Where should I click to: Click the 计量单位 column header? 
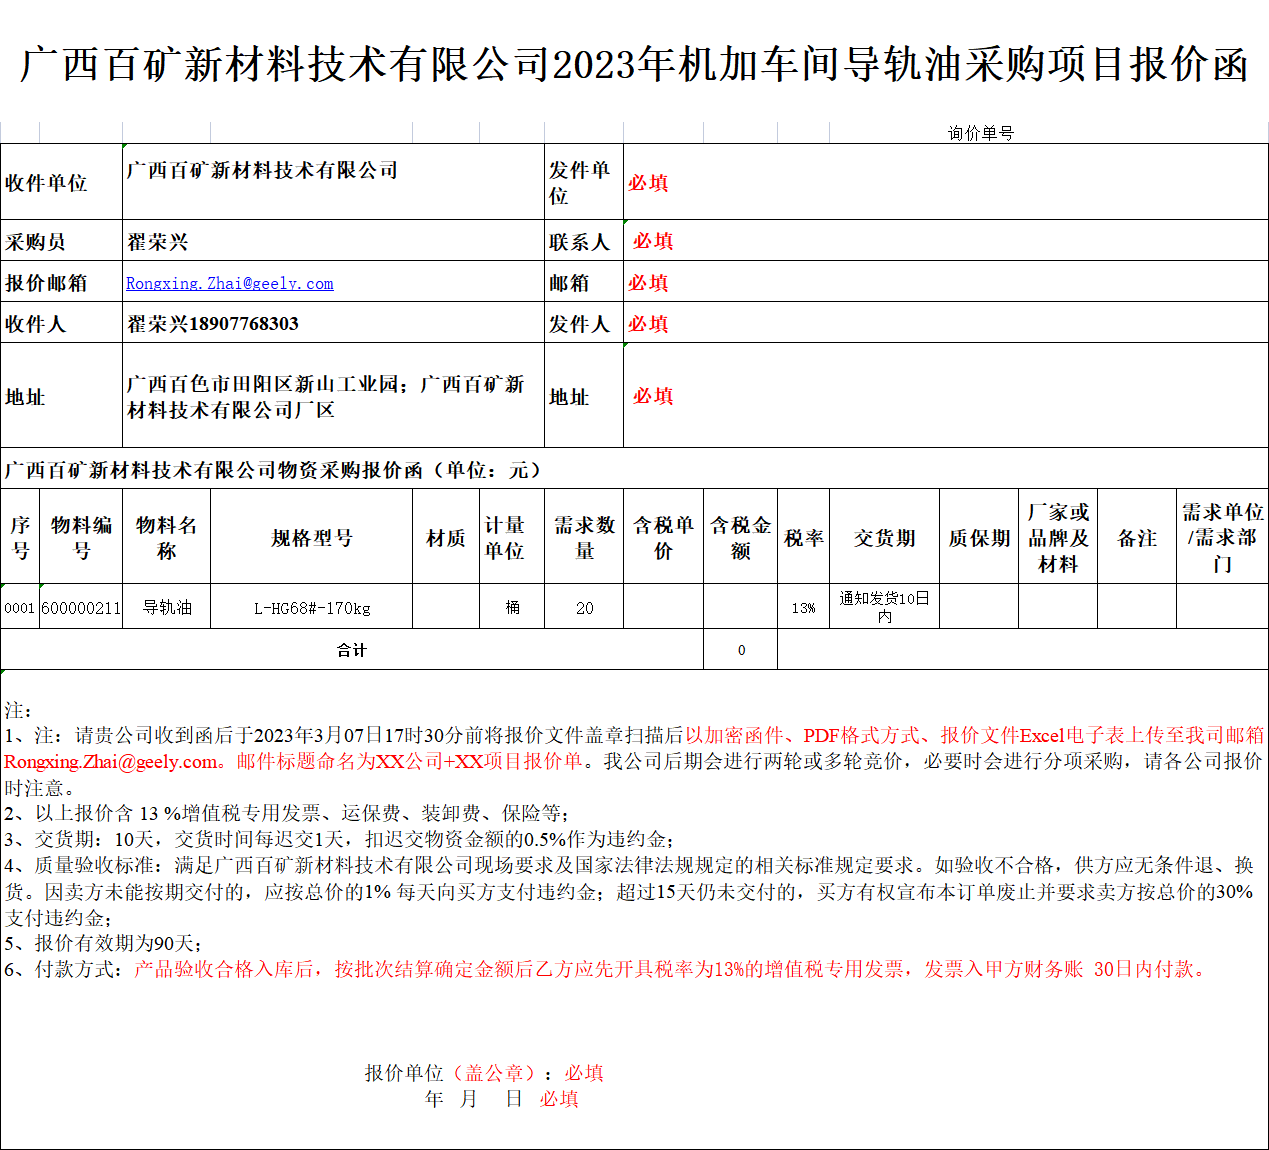point(512,537)
